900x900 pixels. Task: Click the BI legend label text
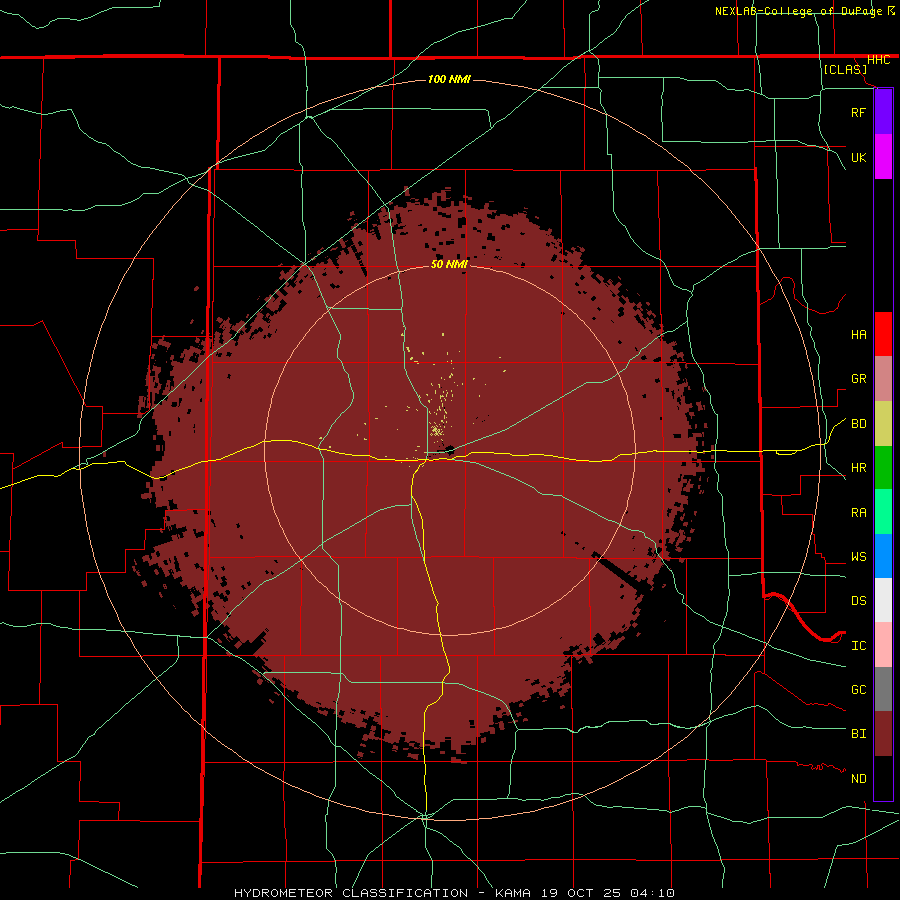pos(858,734)
